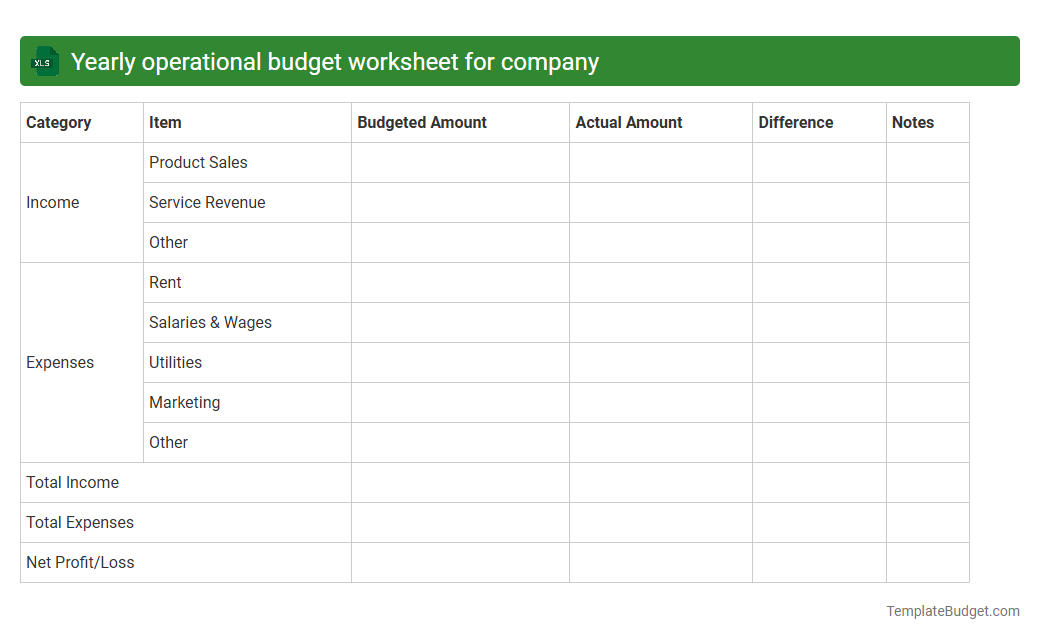This screenshot has height=640, width=1040.
Task: Select the Income category cell
Action: pyautogui.click(x=53, y=202)
